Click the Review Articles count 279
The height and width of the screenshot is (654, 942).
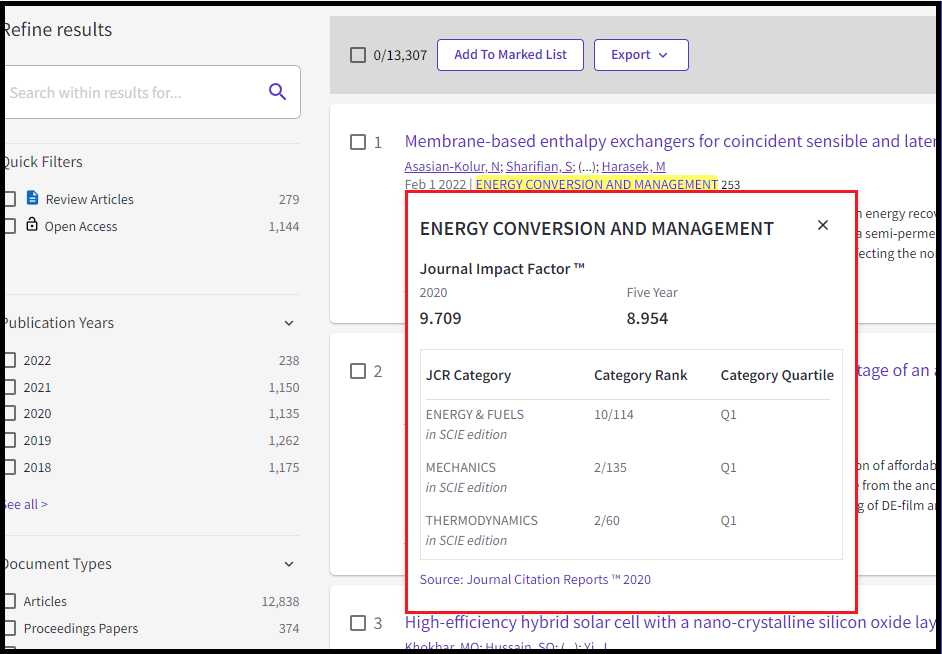coord(289,199)
